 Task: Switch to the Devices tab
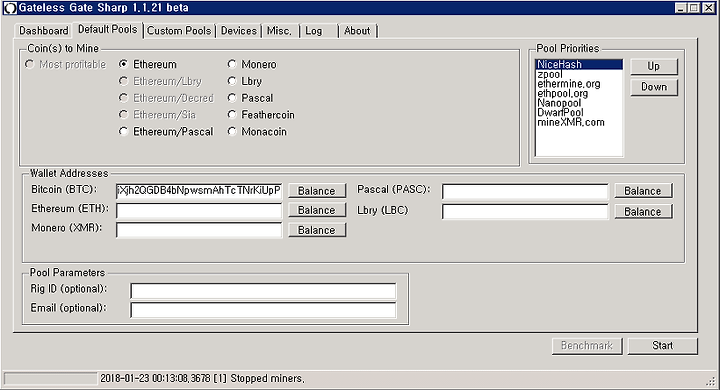(239, 31)
